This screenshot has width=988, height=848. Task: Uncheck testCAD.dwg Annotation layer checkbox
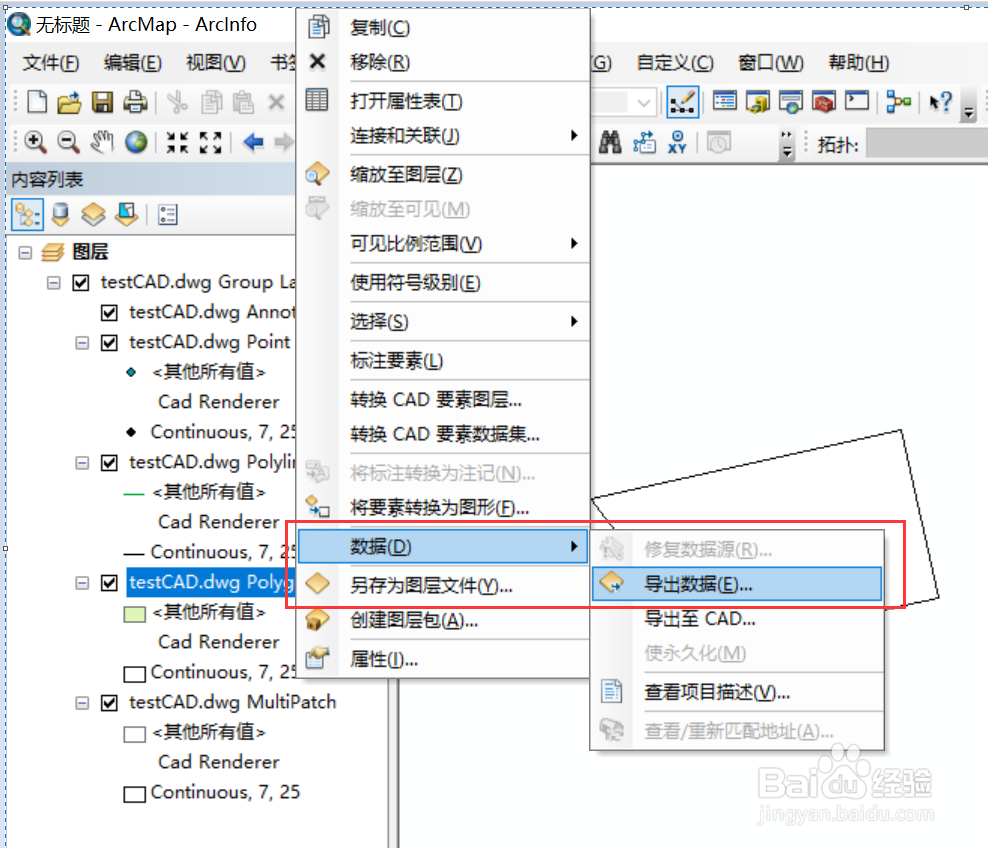(109, 312)
